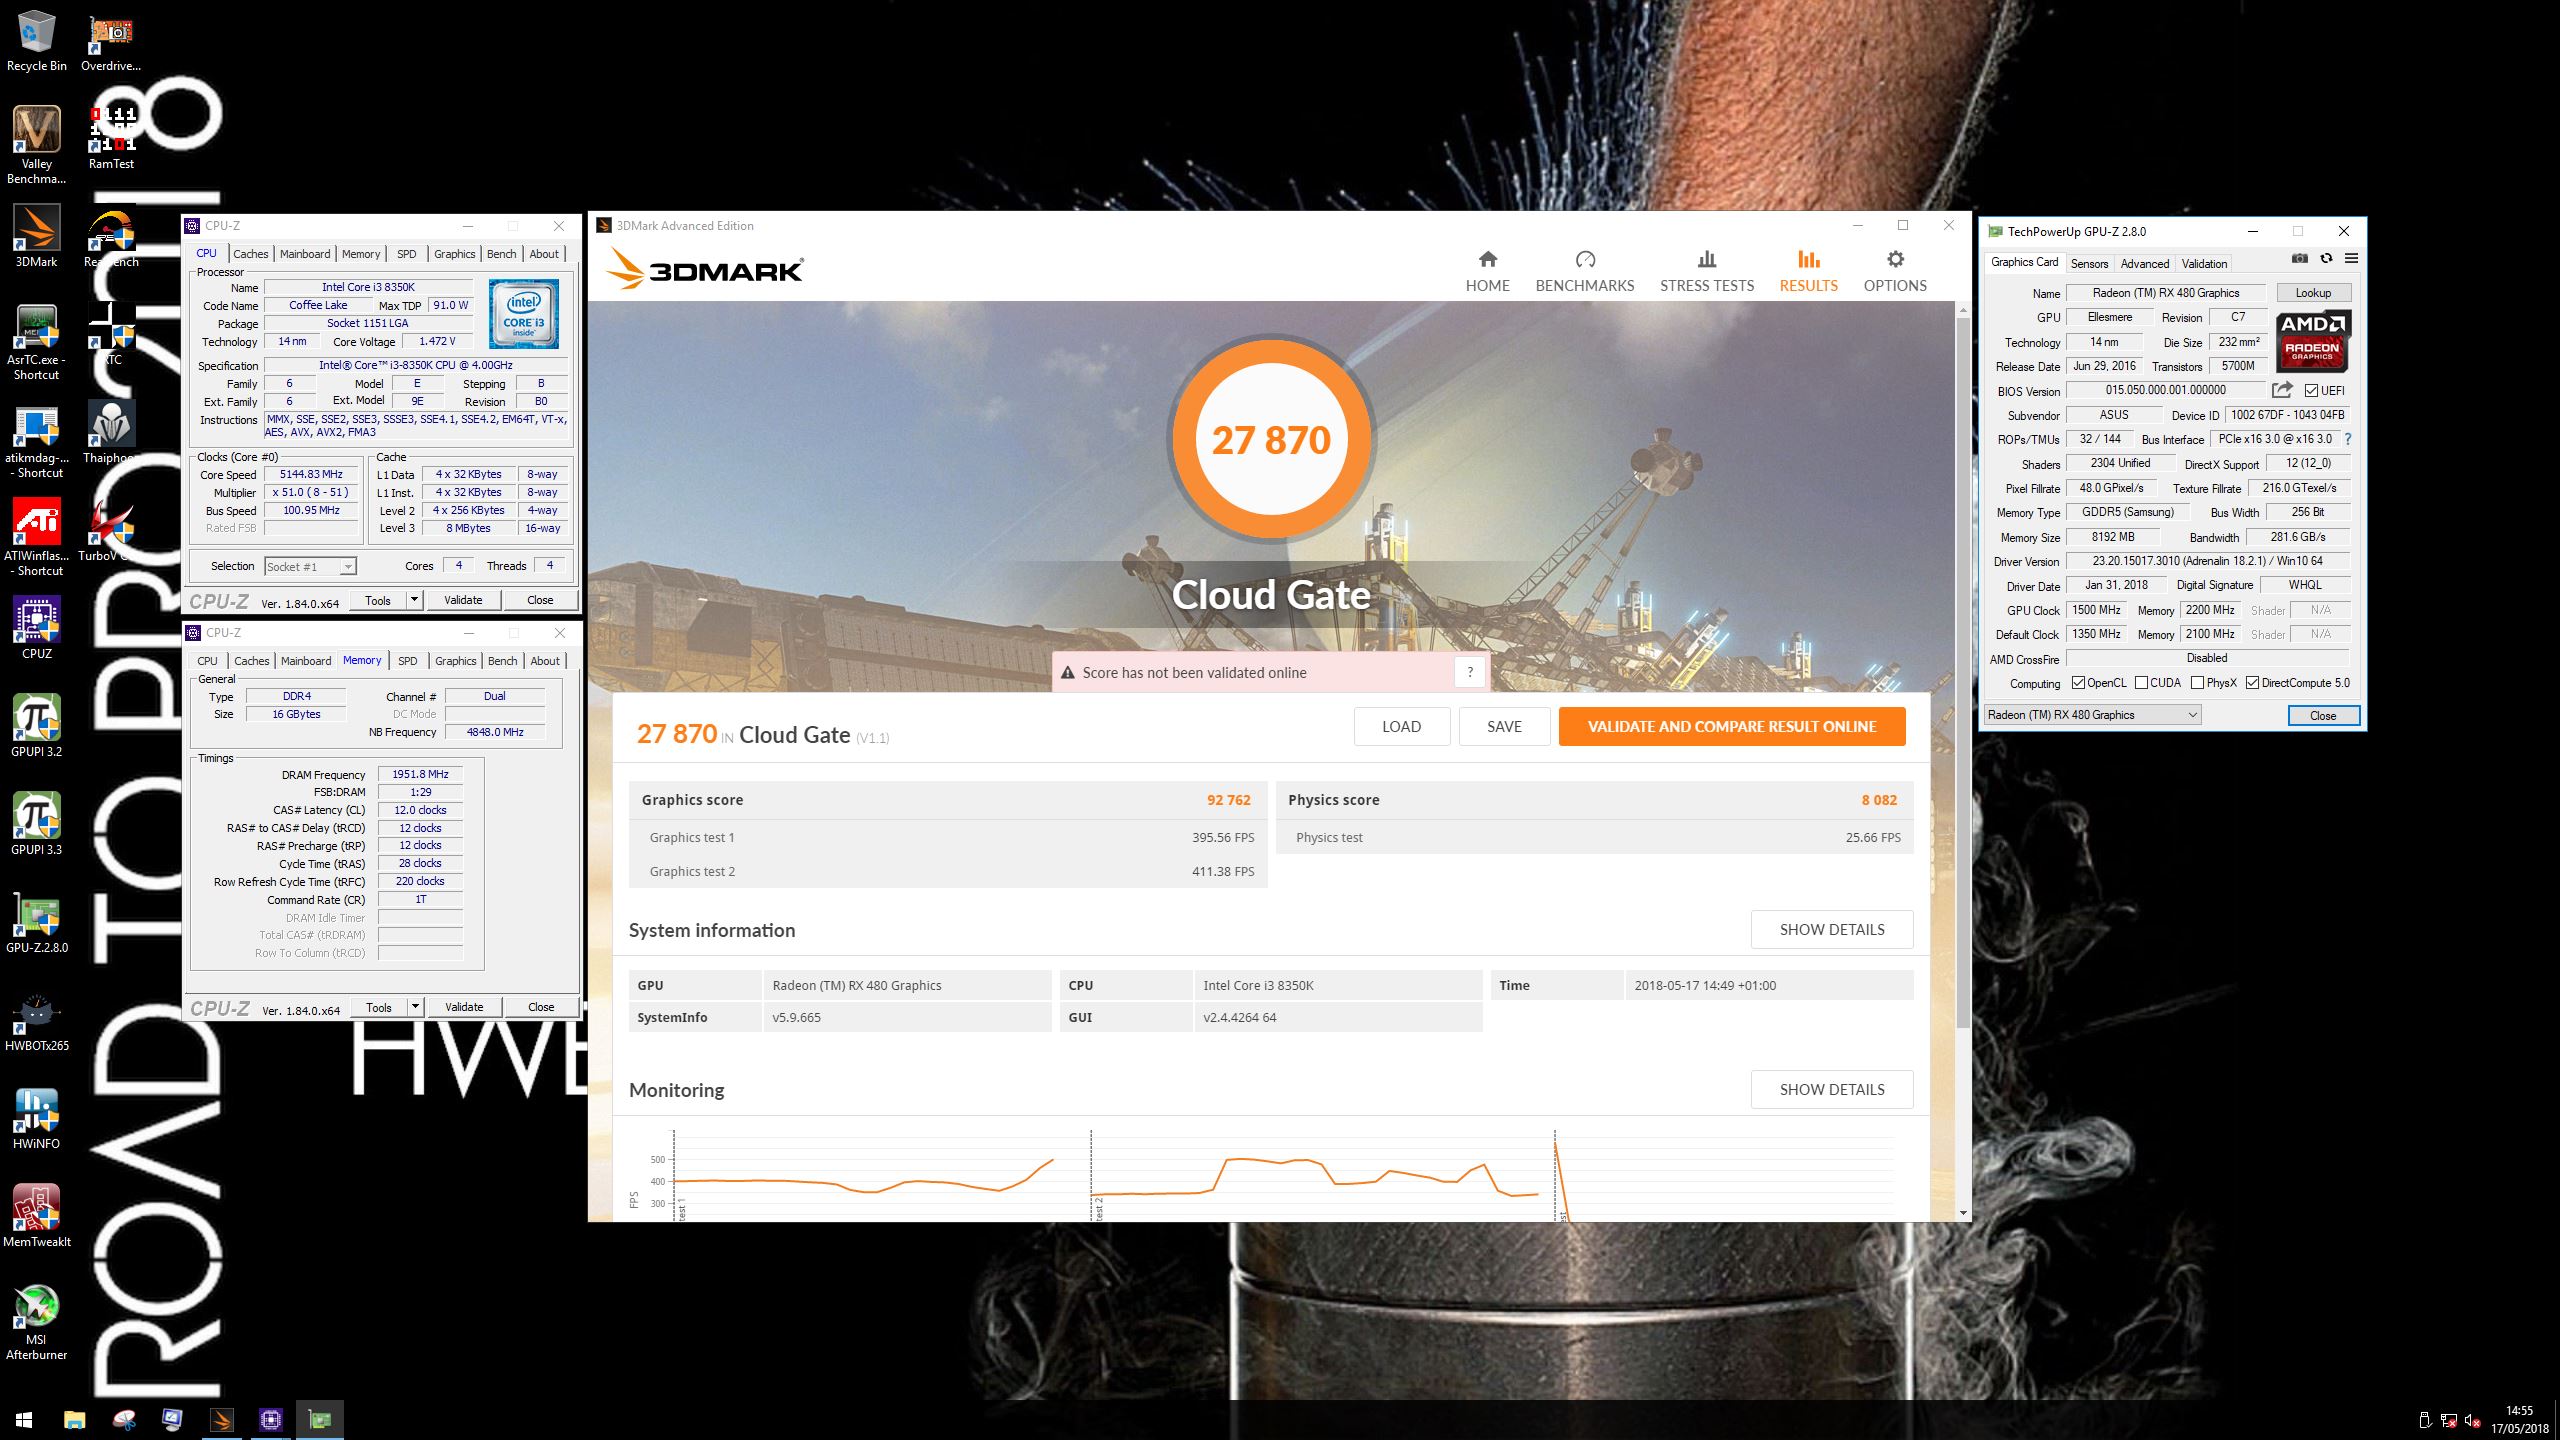Open File Explorer from the taskbar

click(x=74, y=1419)
